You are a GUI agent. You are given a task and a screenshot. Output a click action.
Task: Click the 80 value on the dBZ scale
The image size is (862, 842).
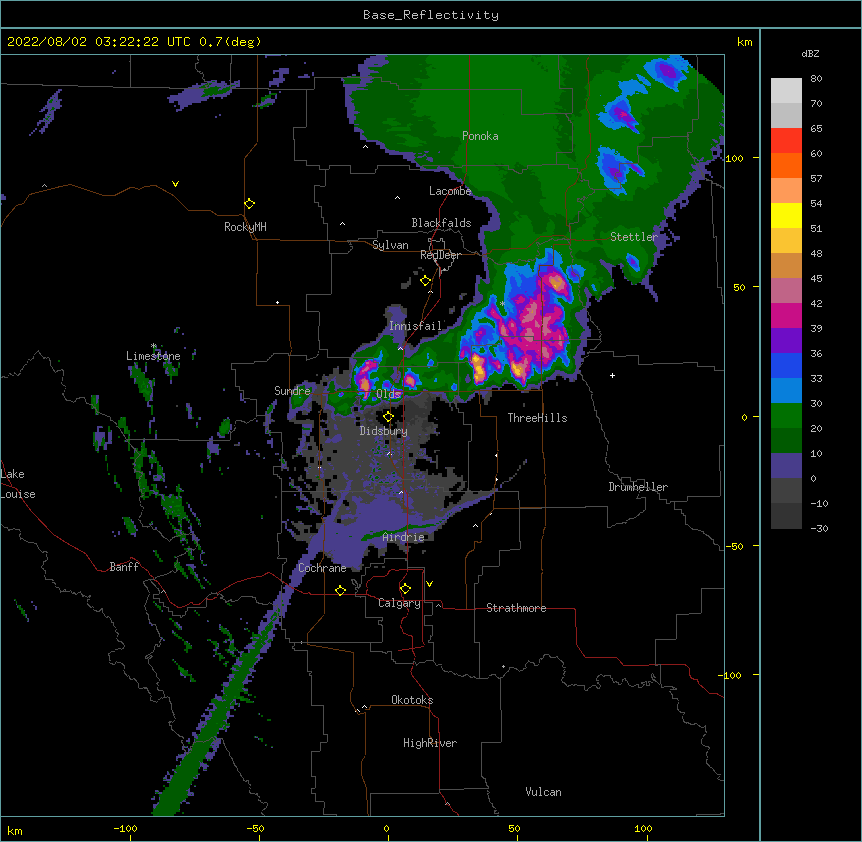[x=816, y=79]
